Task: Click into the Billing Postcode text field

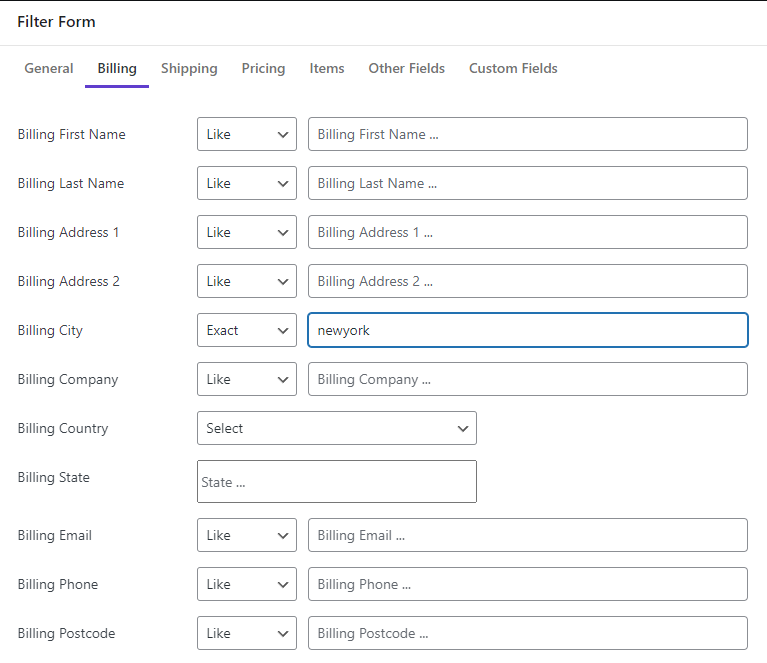Action: (528, 633)
